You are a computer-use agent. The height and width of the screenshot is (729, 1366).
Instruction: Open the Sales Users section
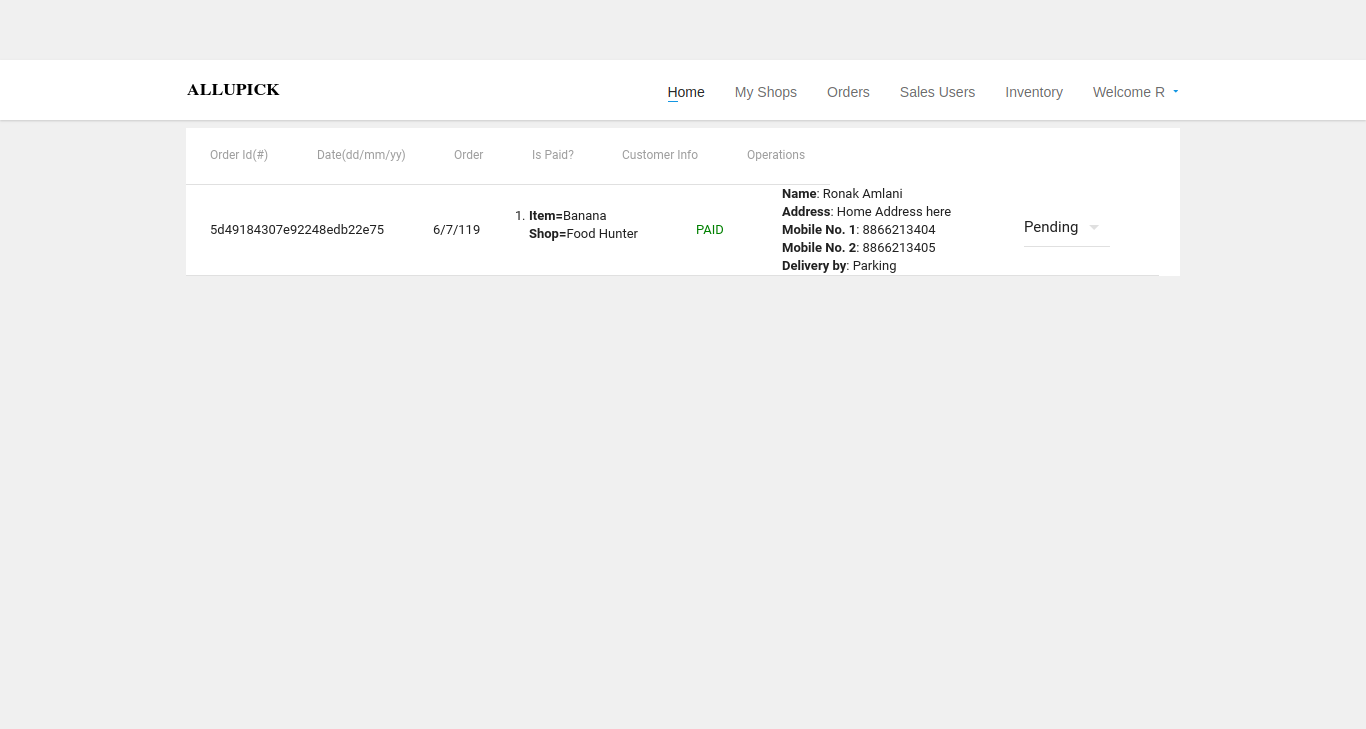pyautogui.click(x=937, y=92)
